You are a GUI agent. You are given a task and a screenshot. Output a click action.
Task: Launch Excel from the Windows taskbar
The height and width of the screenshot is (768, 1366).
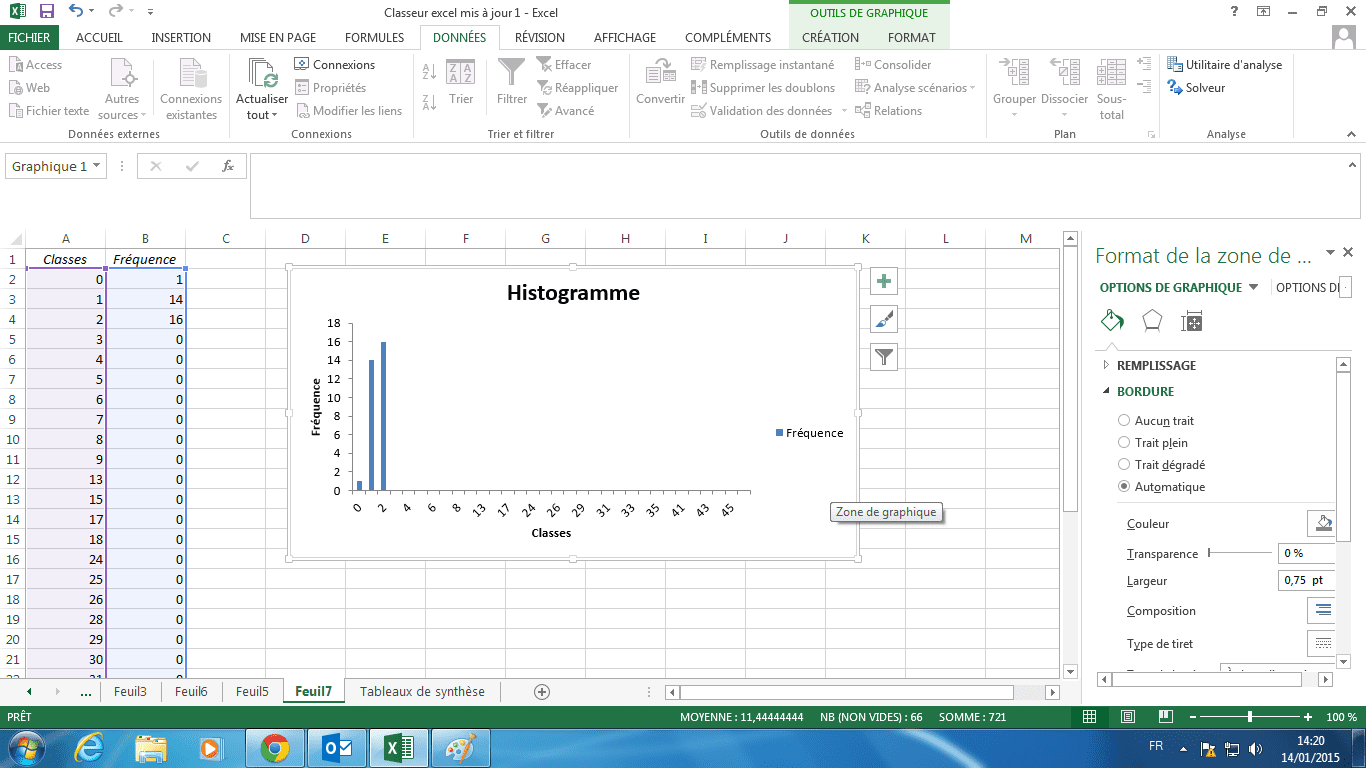coord(399,748)
